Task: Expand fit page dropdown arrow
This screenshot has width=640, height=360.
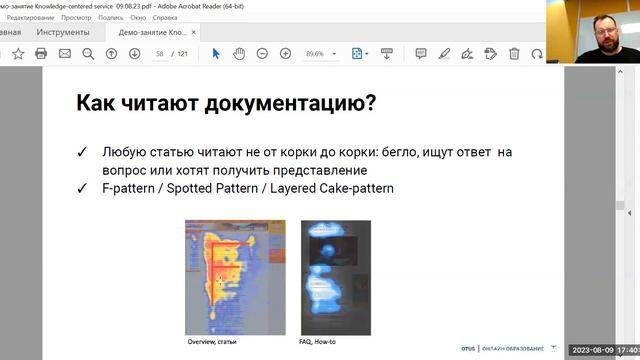Action: [367, 54]
